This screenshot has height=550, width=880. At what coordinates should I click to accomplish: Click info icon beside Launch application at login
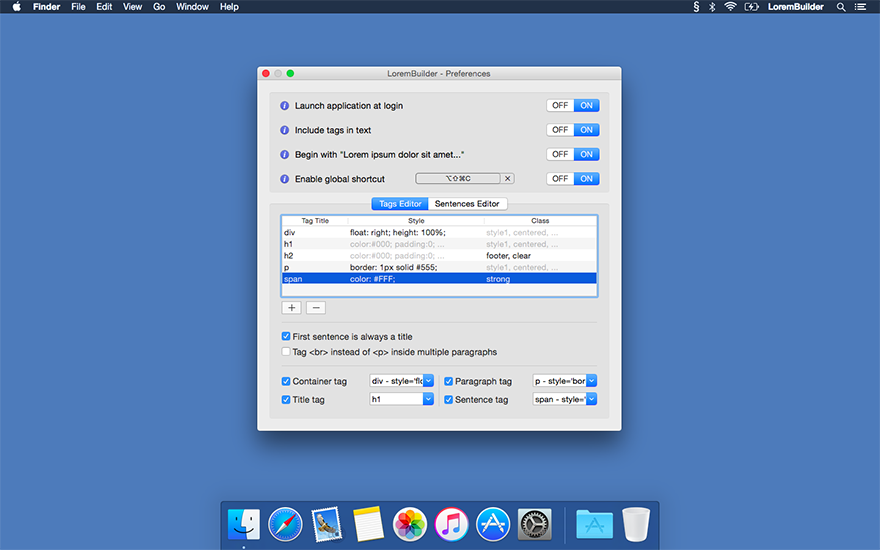pos(284,106)
